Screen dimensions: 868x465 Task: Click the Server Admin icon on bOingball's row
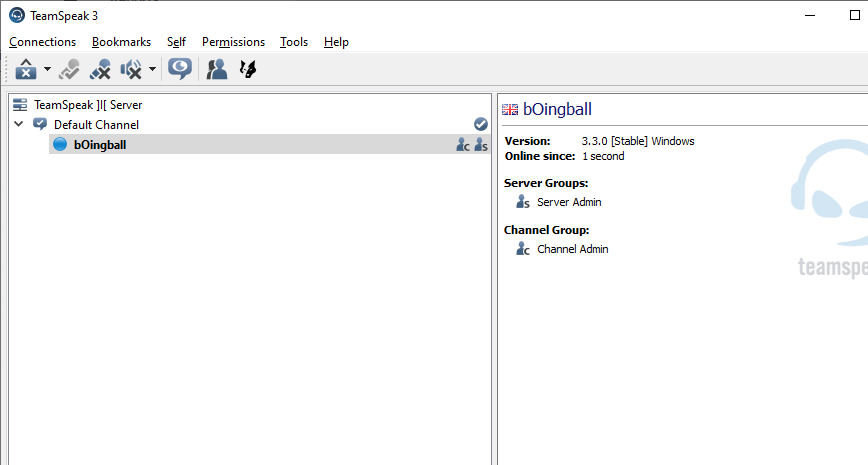[481, 144]
